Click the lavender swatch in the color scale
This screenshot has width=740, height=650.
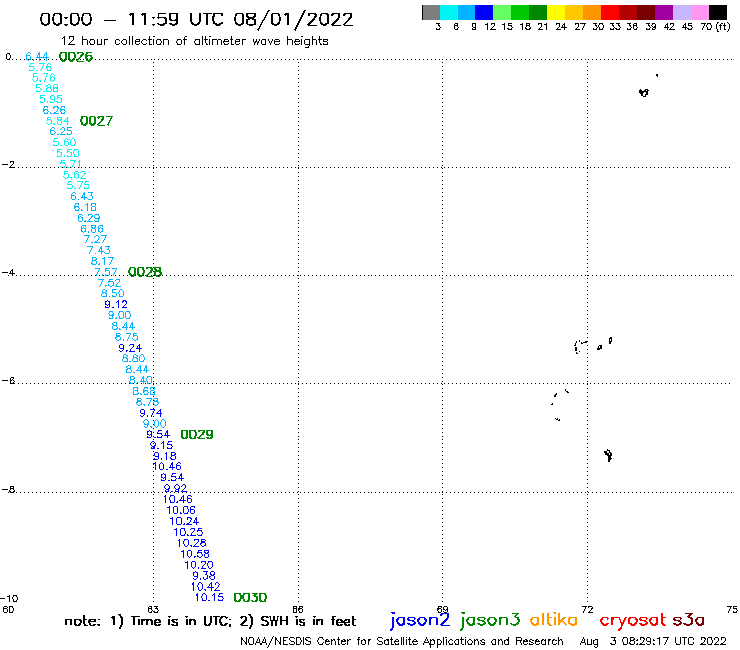(682, 12)
